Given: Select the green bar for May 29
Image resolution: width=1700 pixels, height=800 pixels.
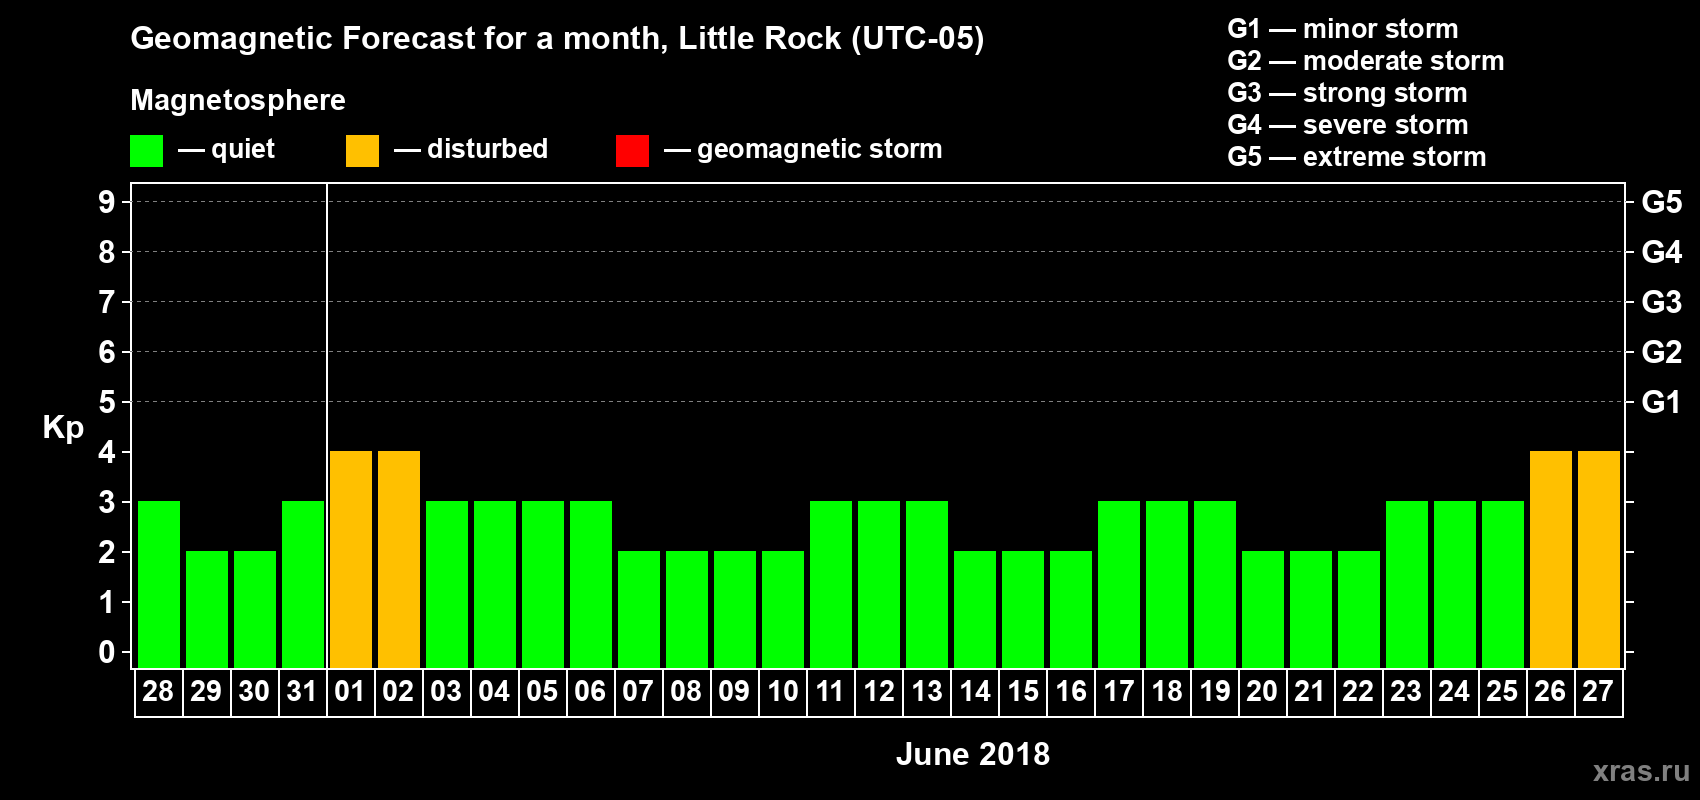Looking at the screenshot, I should pos(207,610).
